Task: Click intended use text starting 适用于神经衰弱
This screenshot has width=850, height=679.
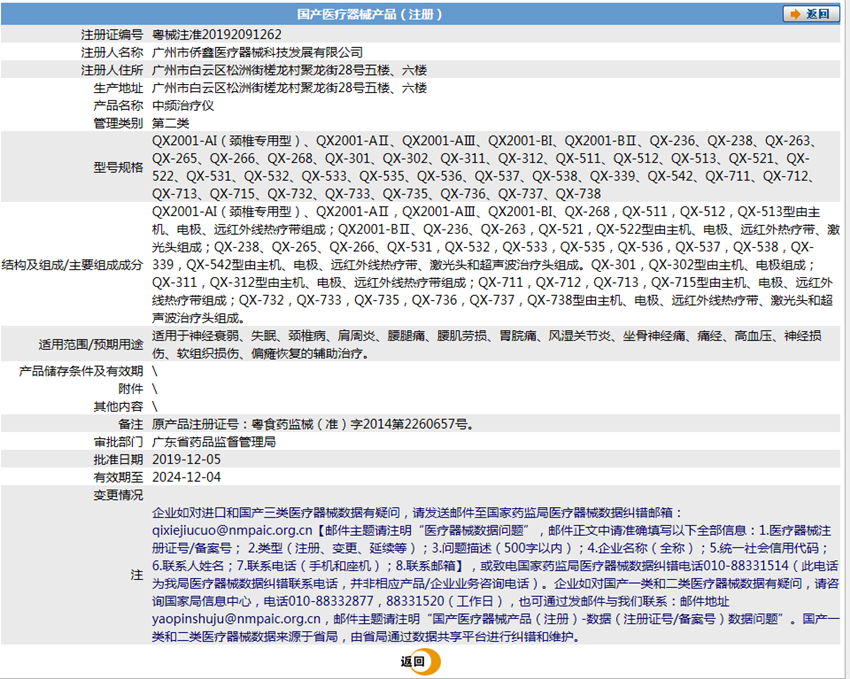Action: point(487,345)
